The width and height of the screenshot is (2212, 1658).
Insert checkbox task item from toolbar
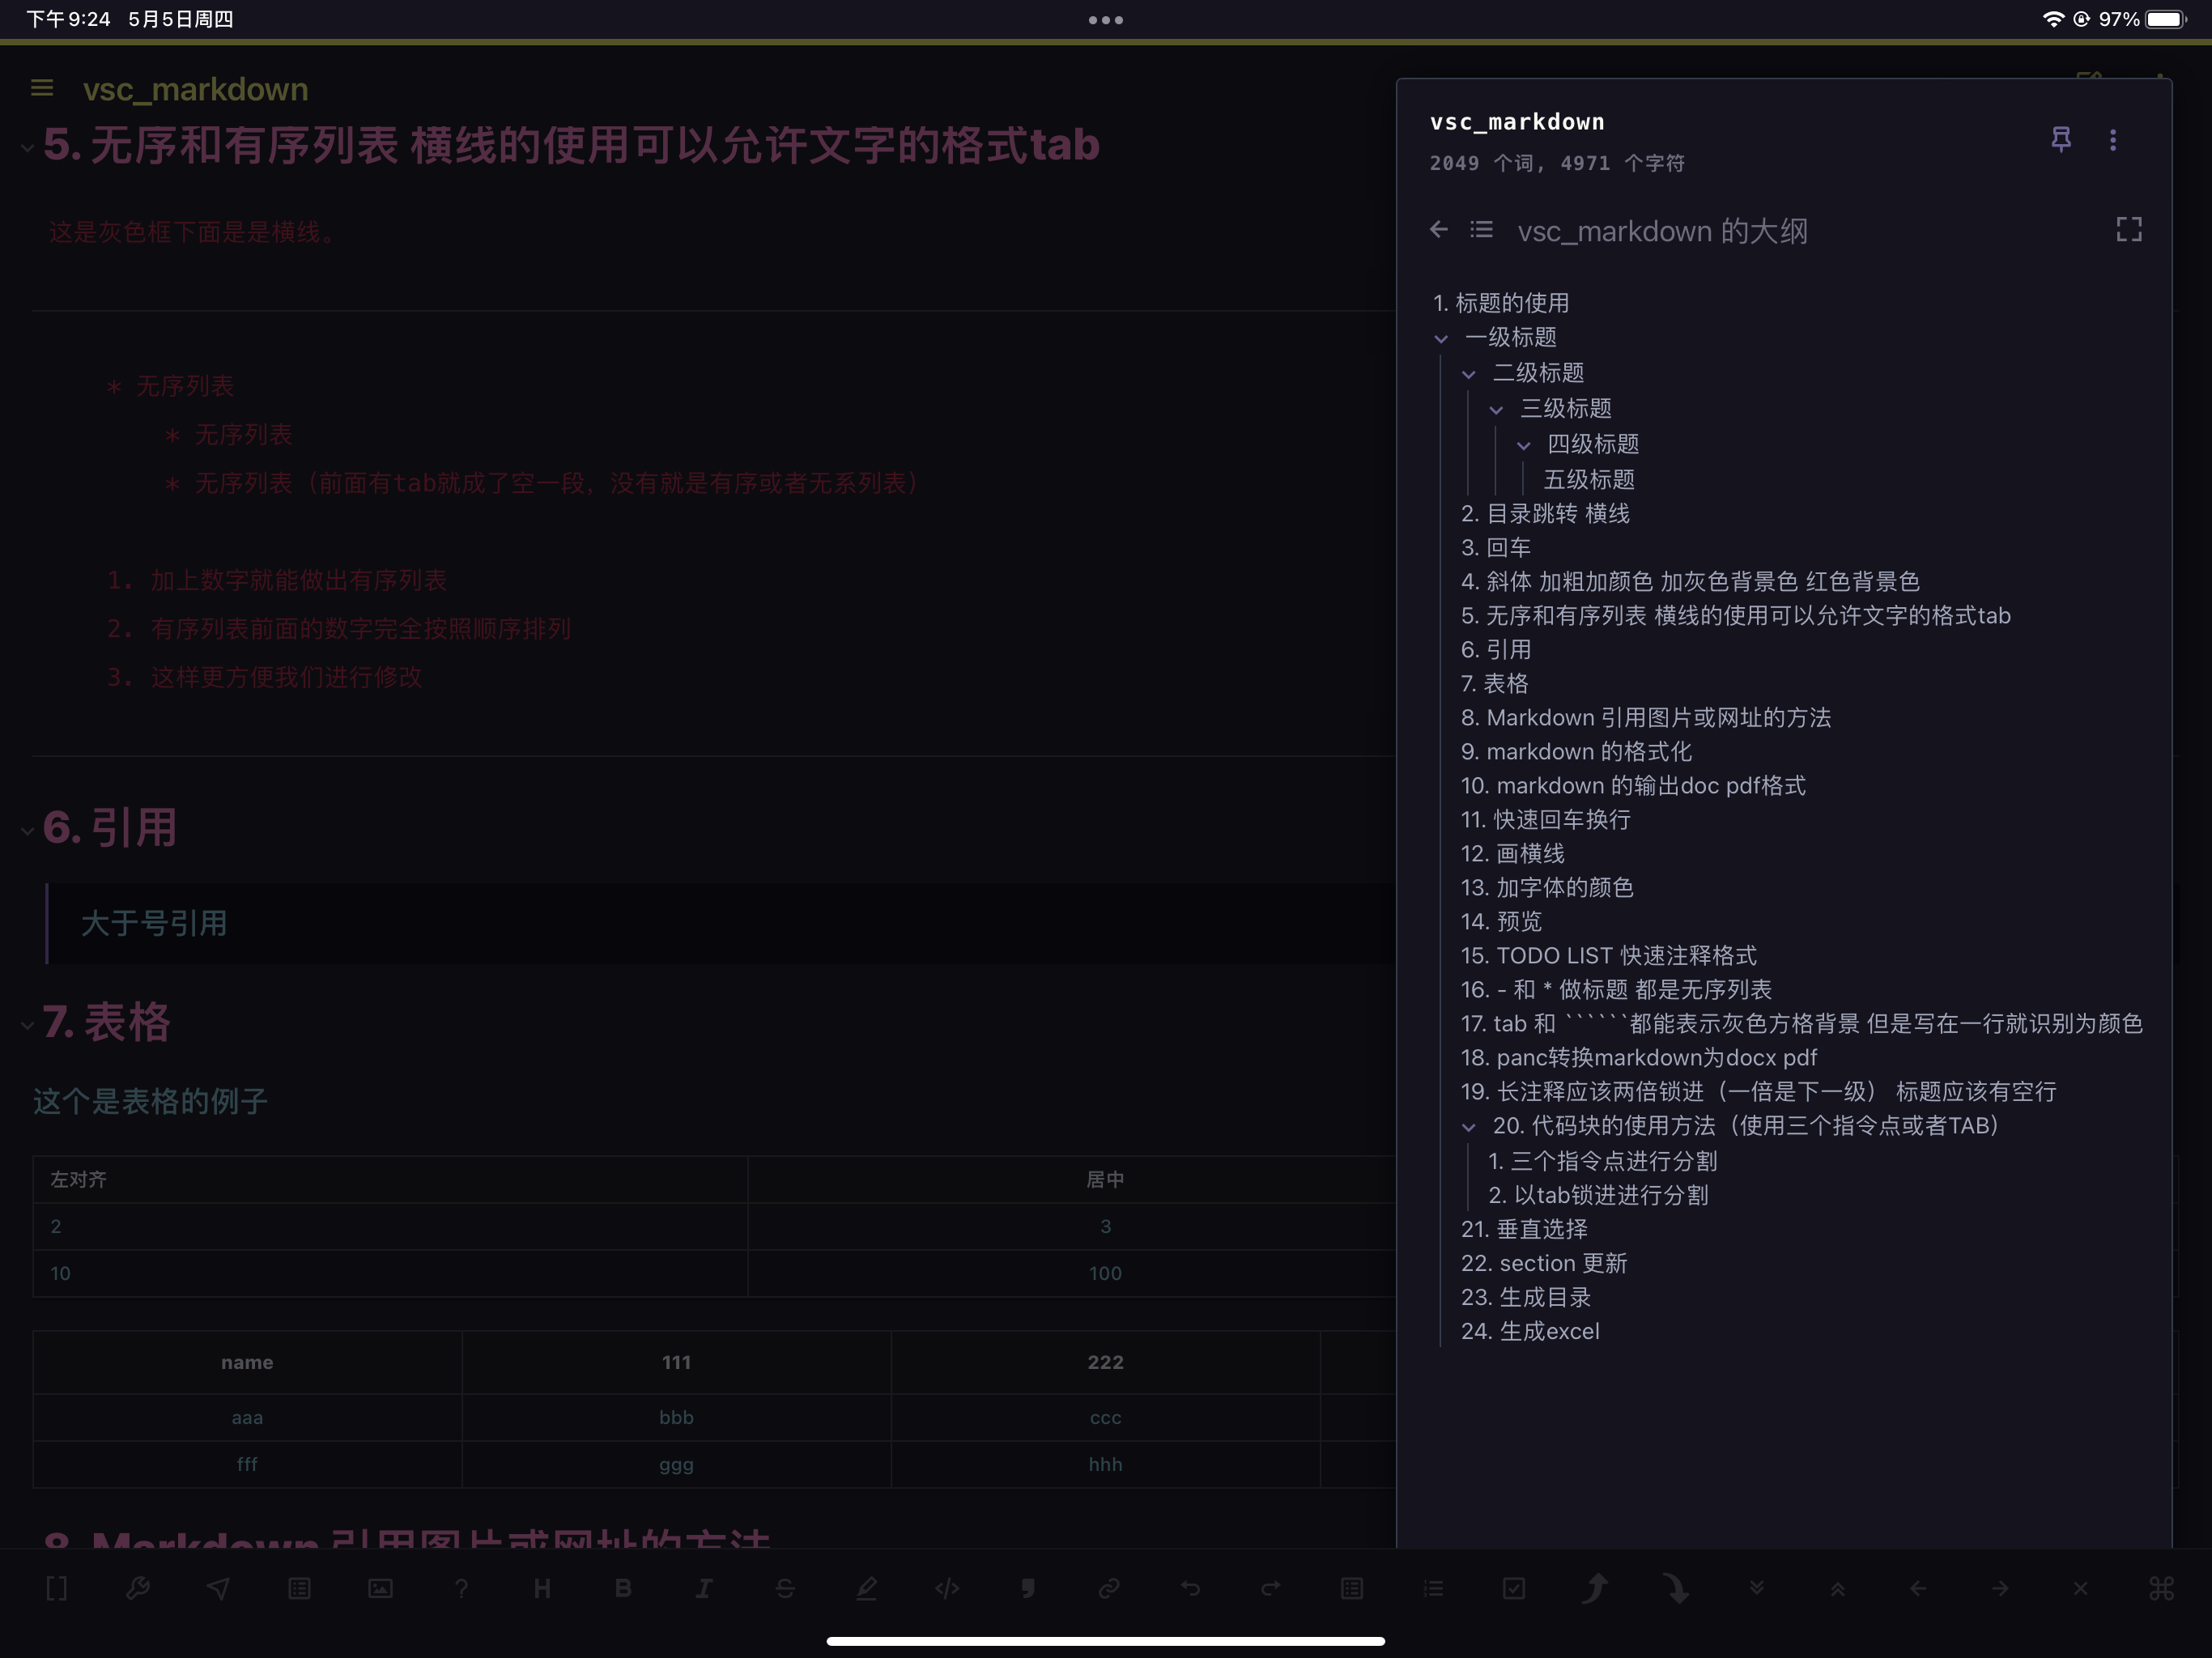pos(1513,1588)
